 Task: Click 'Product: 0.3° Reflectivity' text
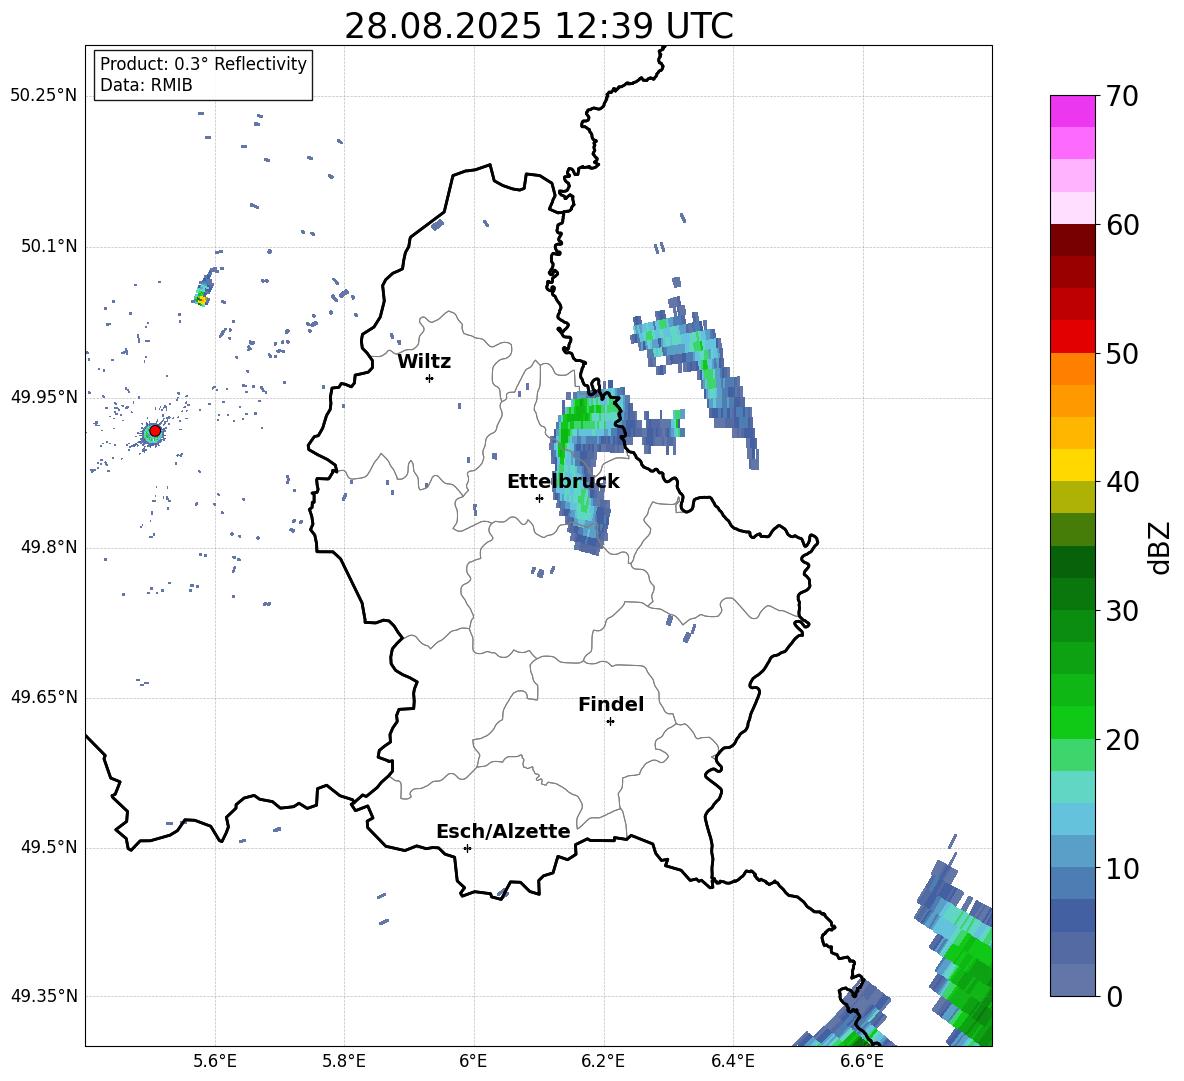(203, 63)
